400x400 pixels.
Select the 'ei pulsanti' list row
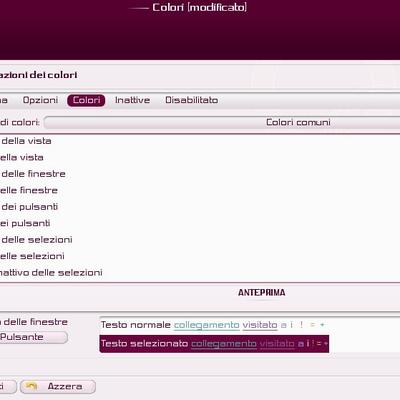click(x=200, y=223)
